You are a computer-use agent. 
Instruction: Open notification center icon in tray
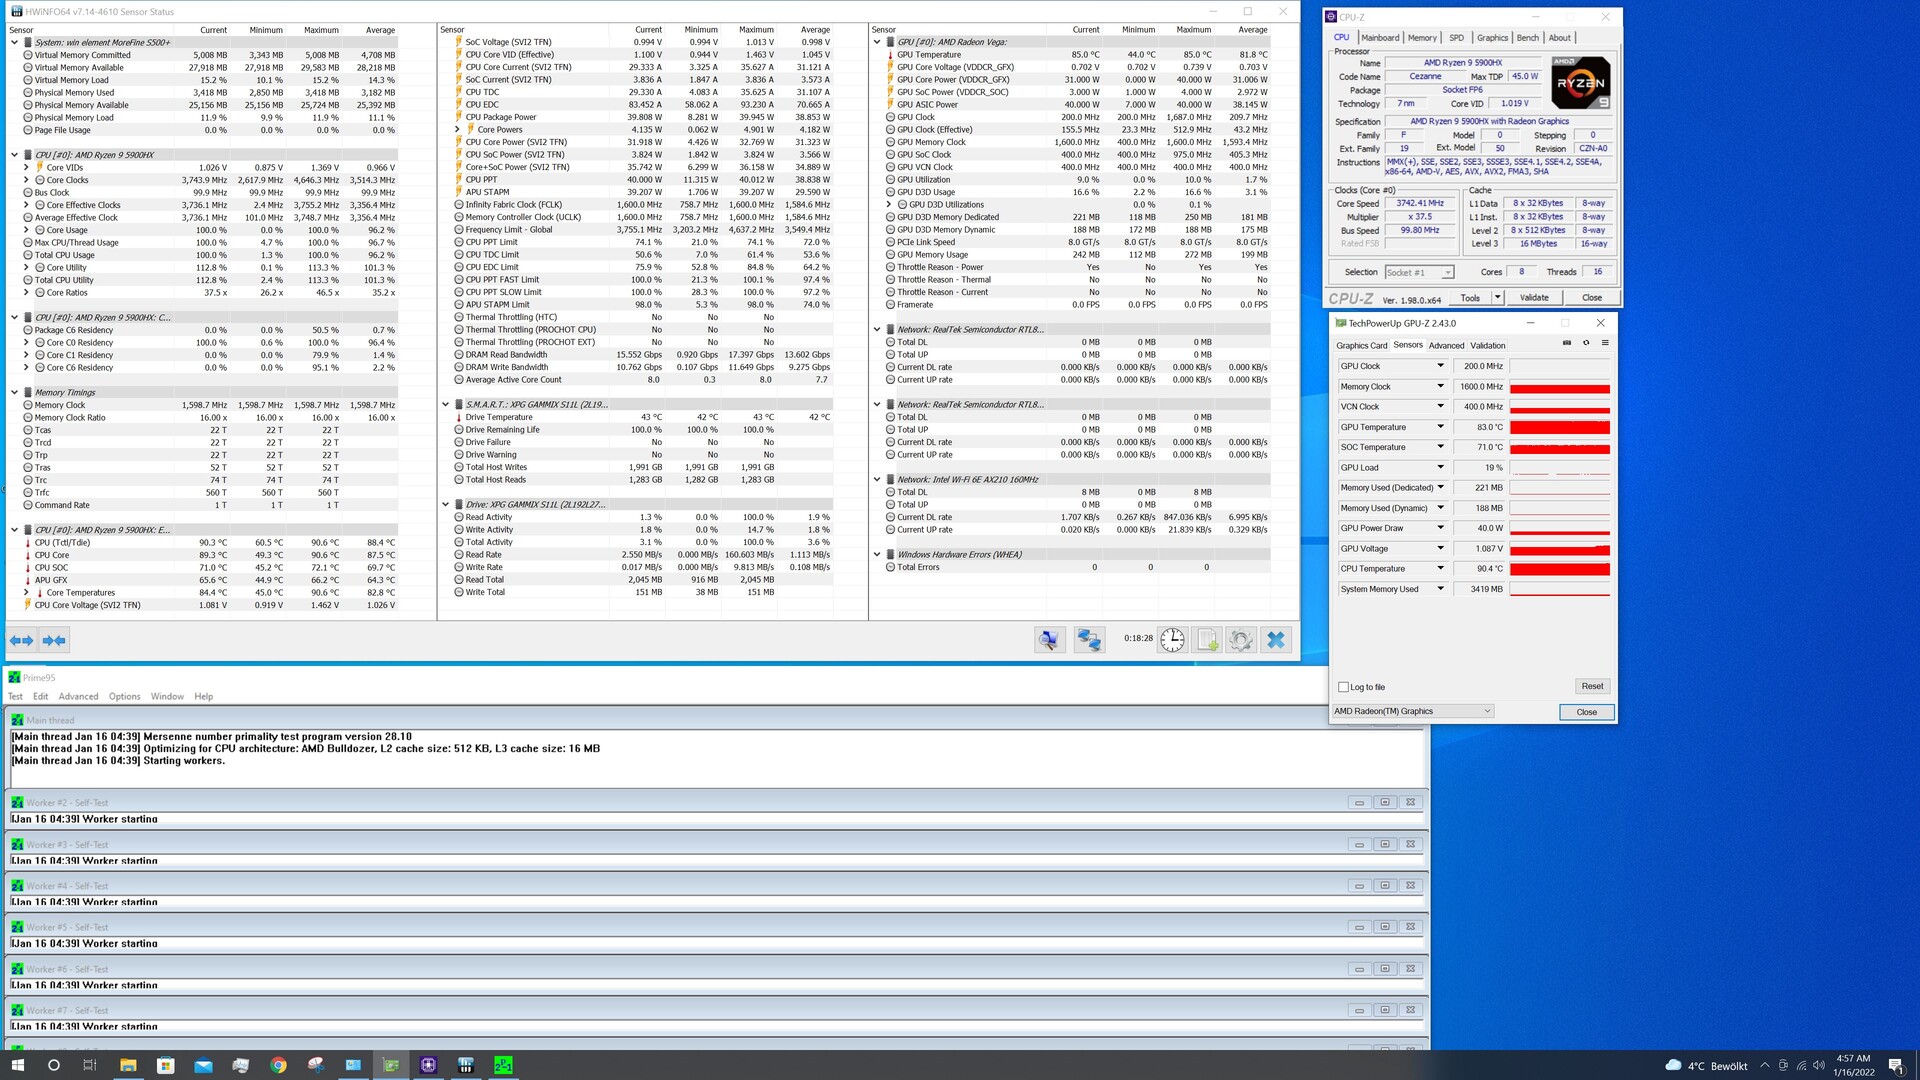(1895, 1065)
